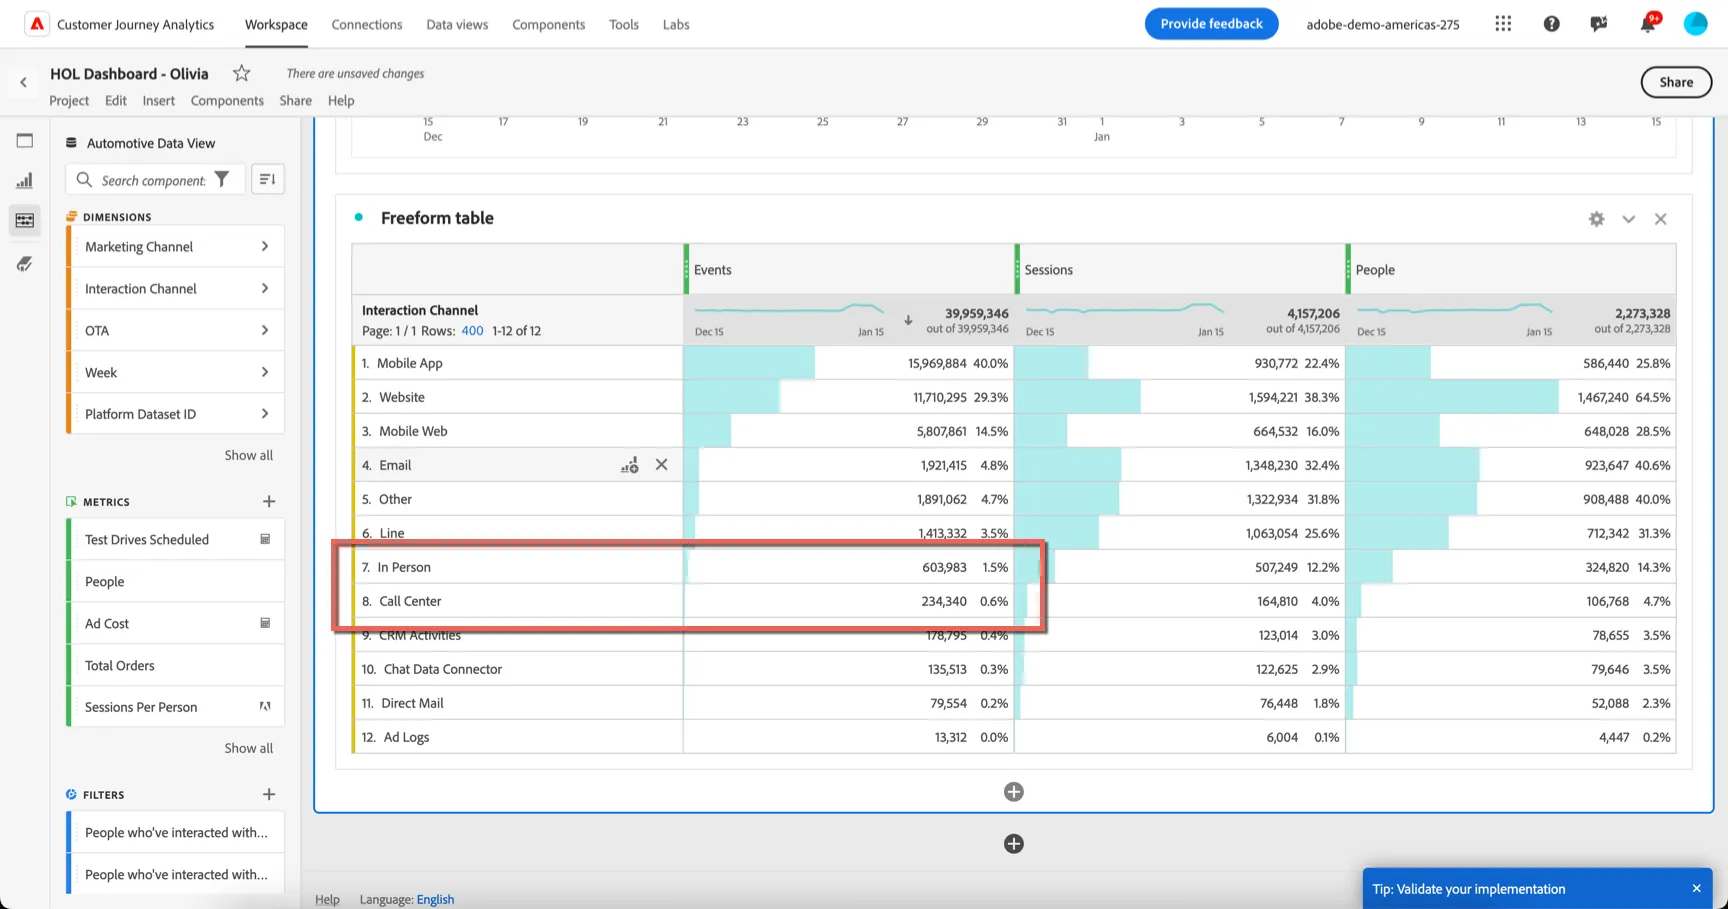Add a new metric with plus icon

268,502
